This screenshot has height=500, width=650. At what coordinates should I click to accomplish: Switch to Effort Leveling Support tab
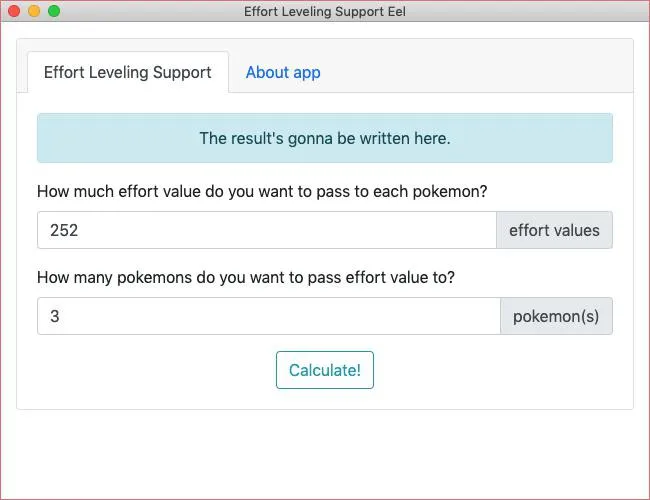[x=128, y=72]
